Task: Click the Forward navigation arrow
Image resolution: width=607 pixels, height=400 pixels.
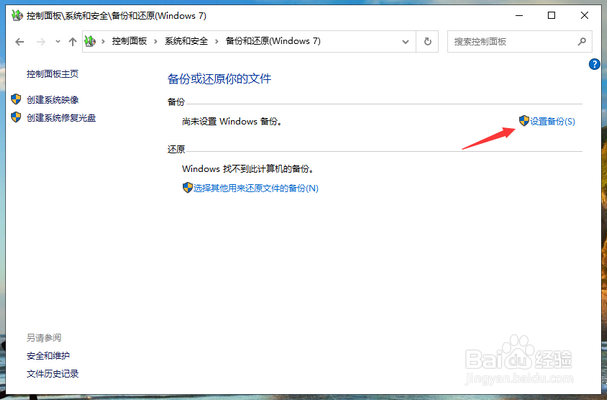Action: (41, 42)
